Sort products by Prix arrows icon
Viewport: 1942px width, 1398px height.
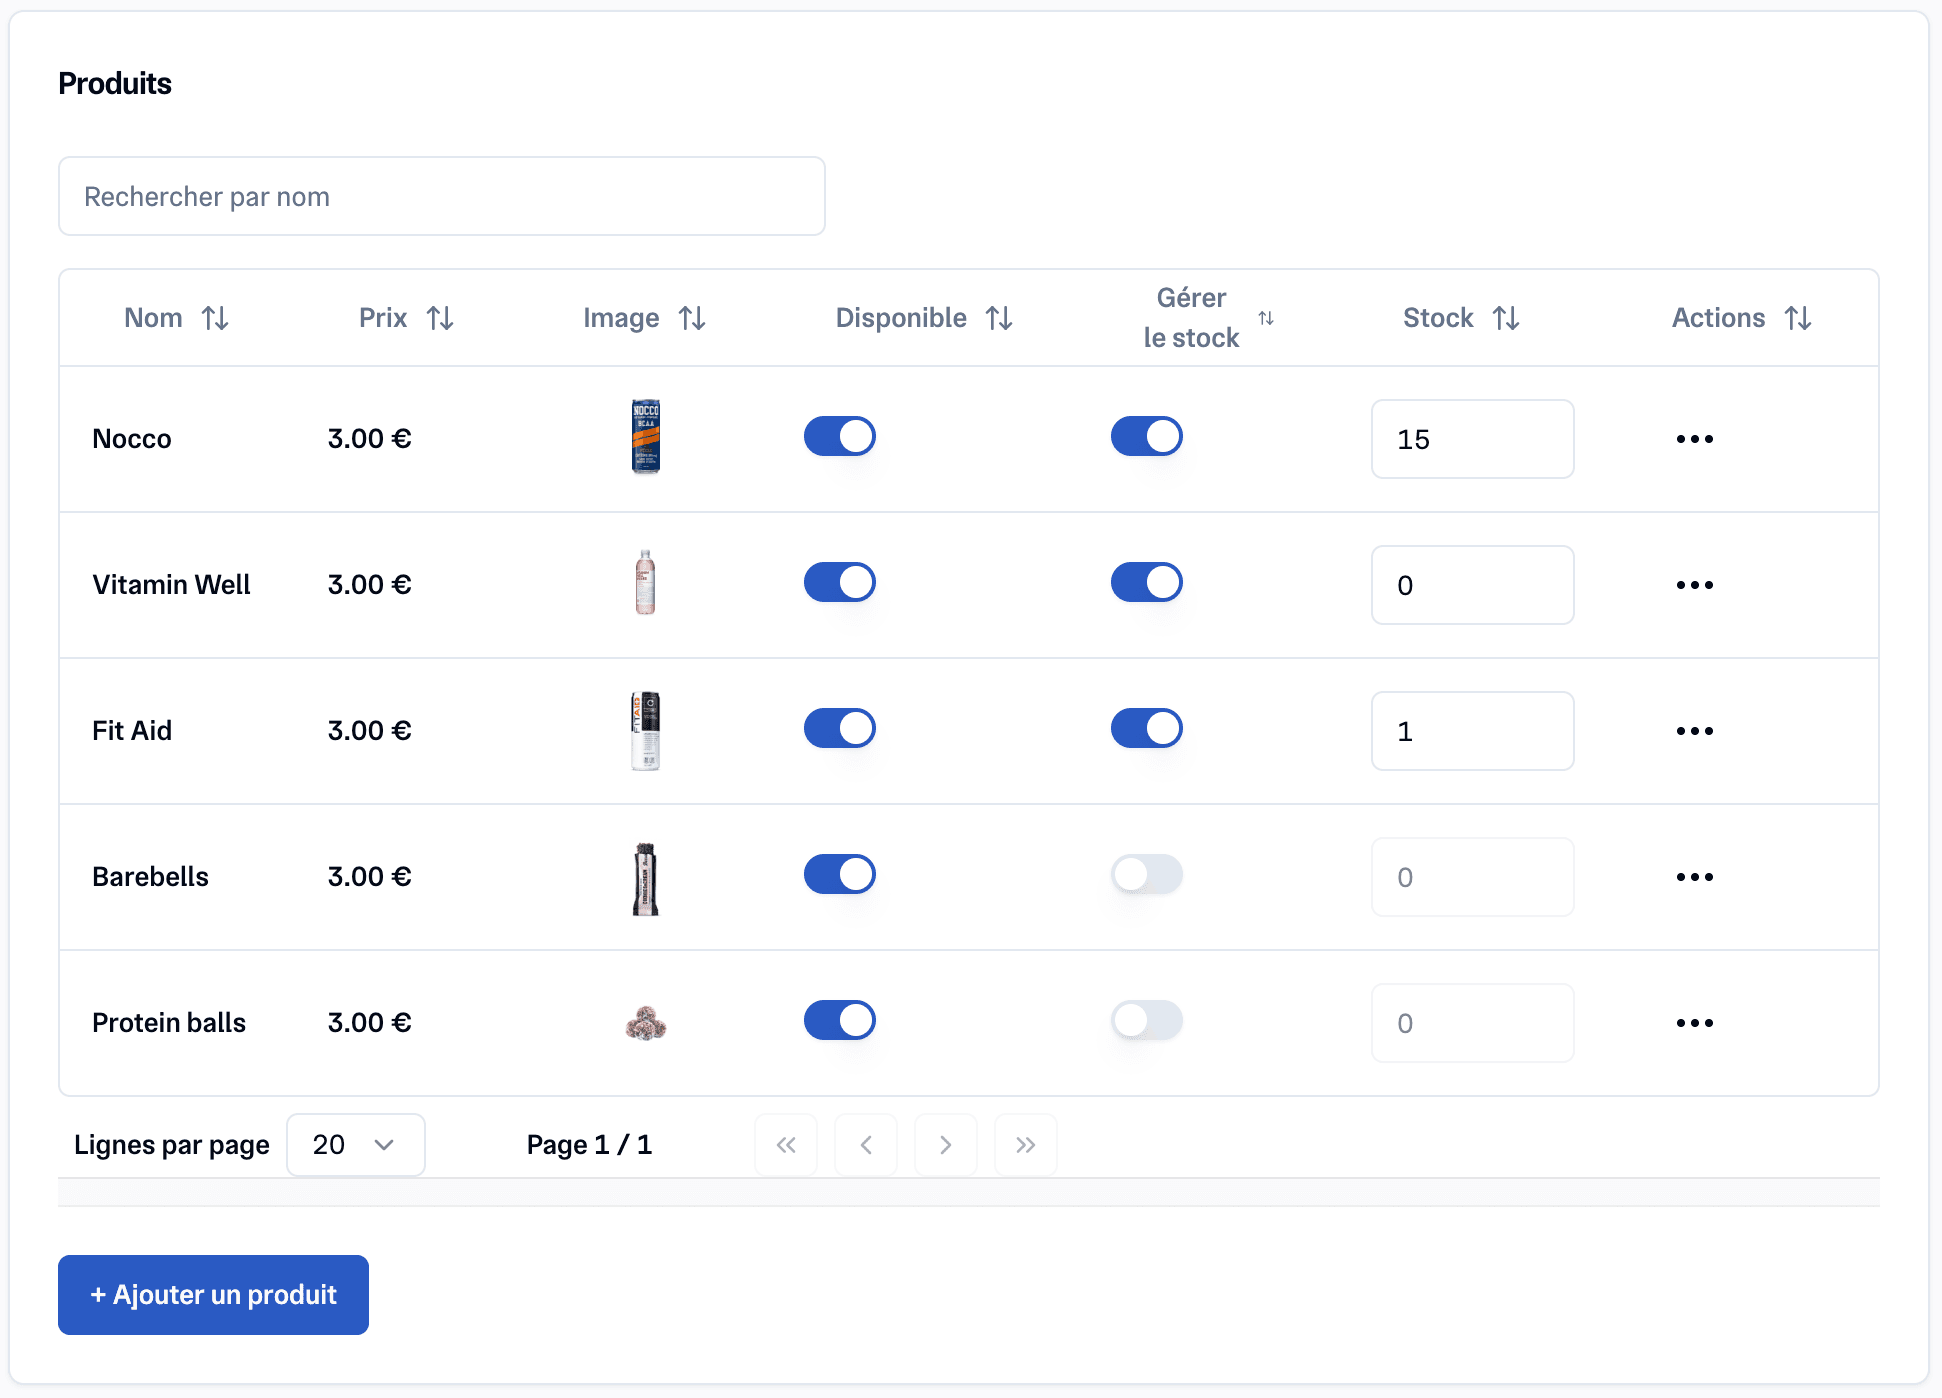tap(440, 318)
